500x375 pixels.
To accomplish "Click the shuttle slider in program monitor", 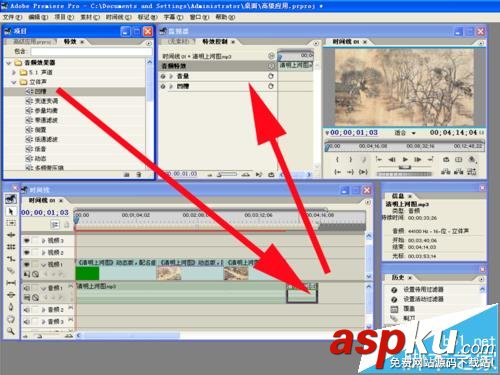I will click(x=405, y=167).
